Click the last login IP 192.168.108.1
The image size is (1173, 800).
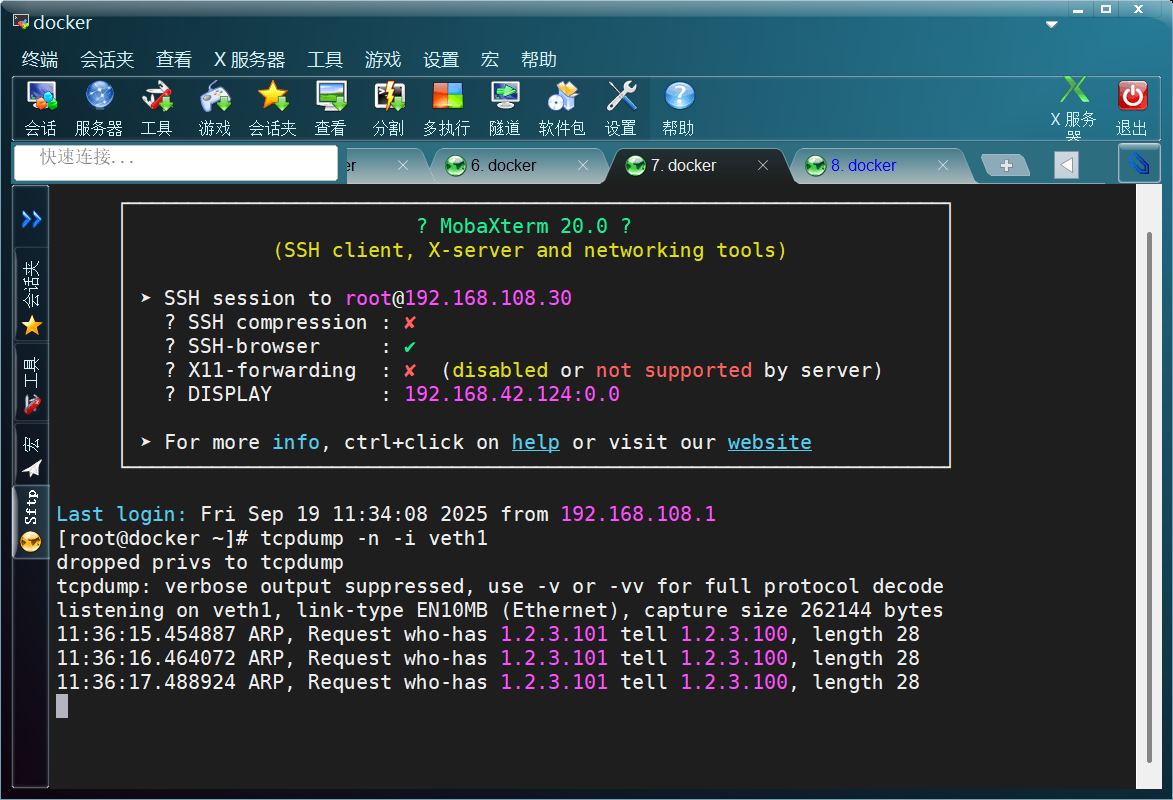point(638,514)
